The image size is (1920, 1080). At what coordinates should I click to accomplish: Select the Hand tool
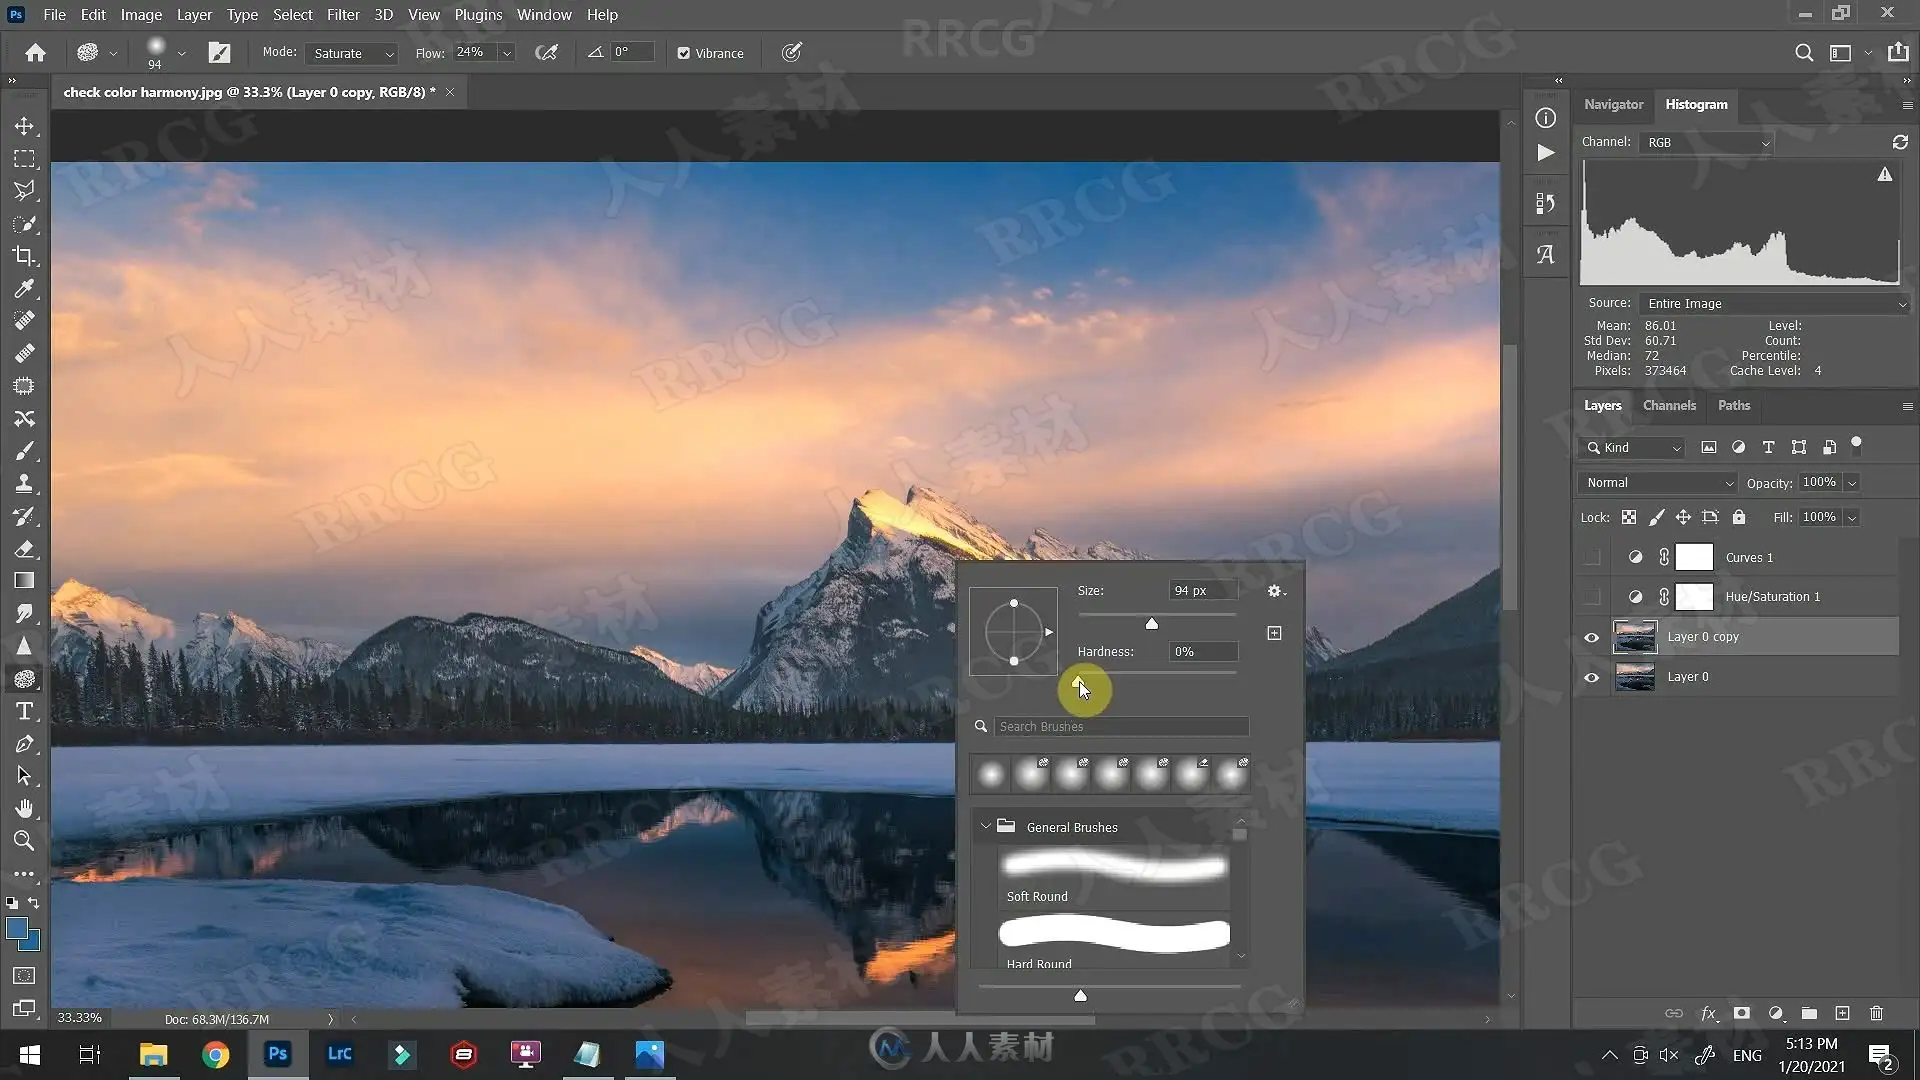(x=24, y=808)
